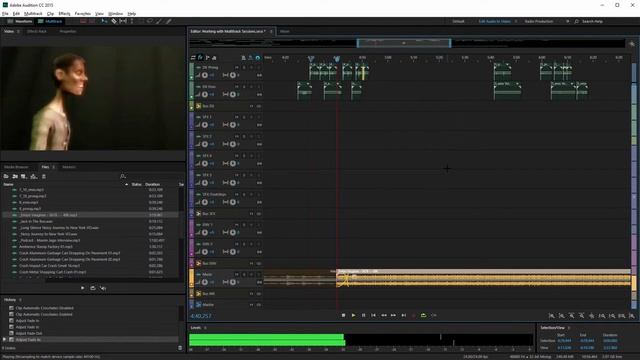640x360 pixels.
Task: Select Radio Production workspace
Action: click(x=539, y=21)
